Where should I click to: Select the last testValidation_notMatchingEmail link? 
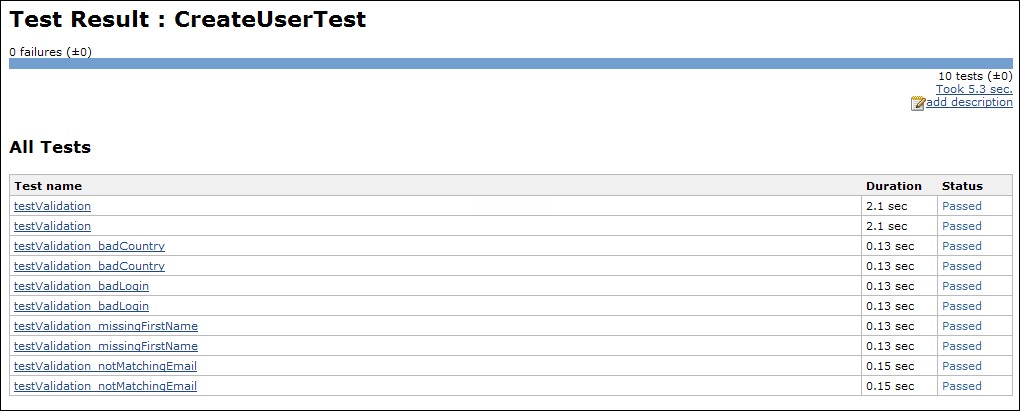coord(105,386)
